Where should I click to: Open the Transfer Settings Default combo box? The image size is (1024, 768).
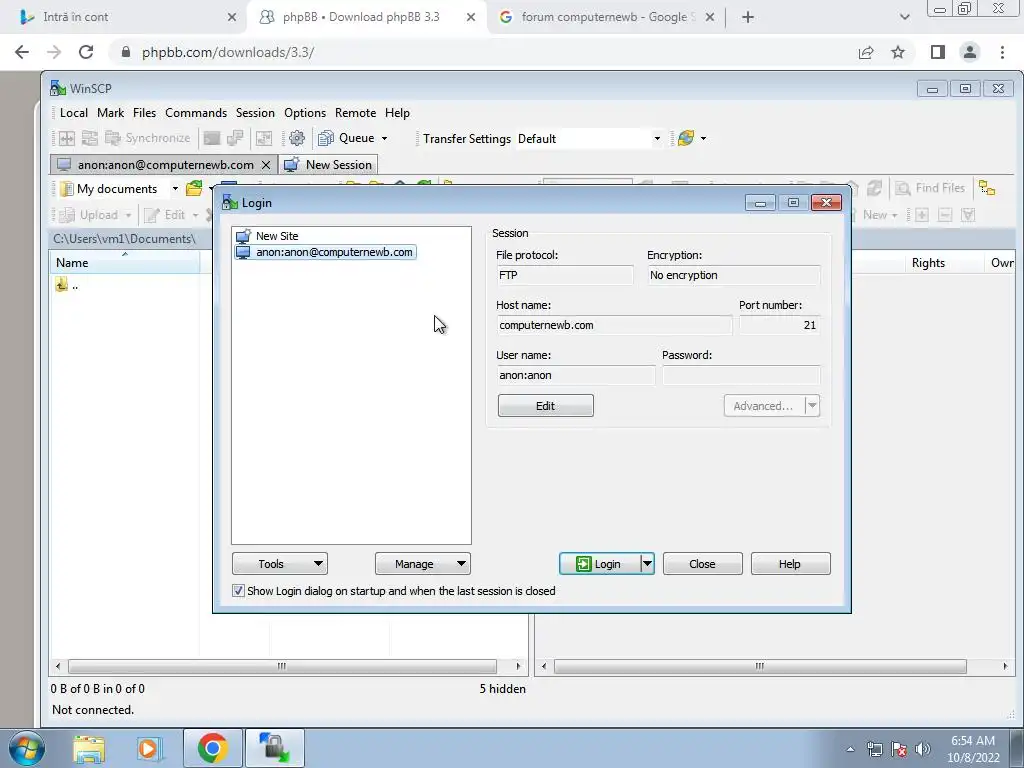(589, 138)
